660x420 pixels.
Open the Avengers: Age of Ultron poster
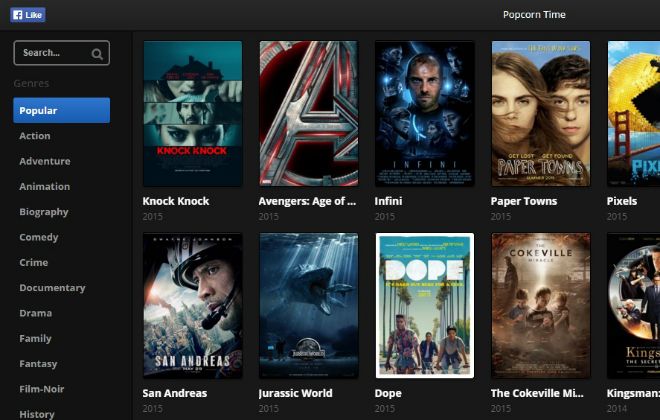pyautogui.click(x=309, y=114)
